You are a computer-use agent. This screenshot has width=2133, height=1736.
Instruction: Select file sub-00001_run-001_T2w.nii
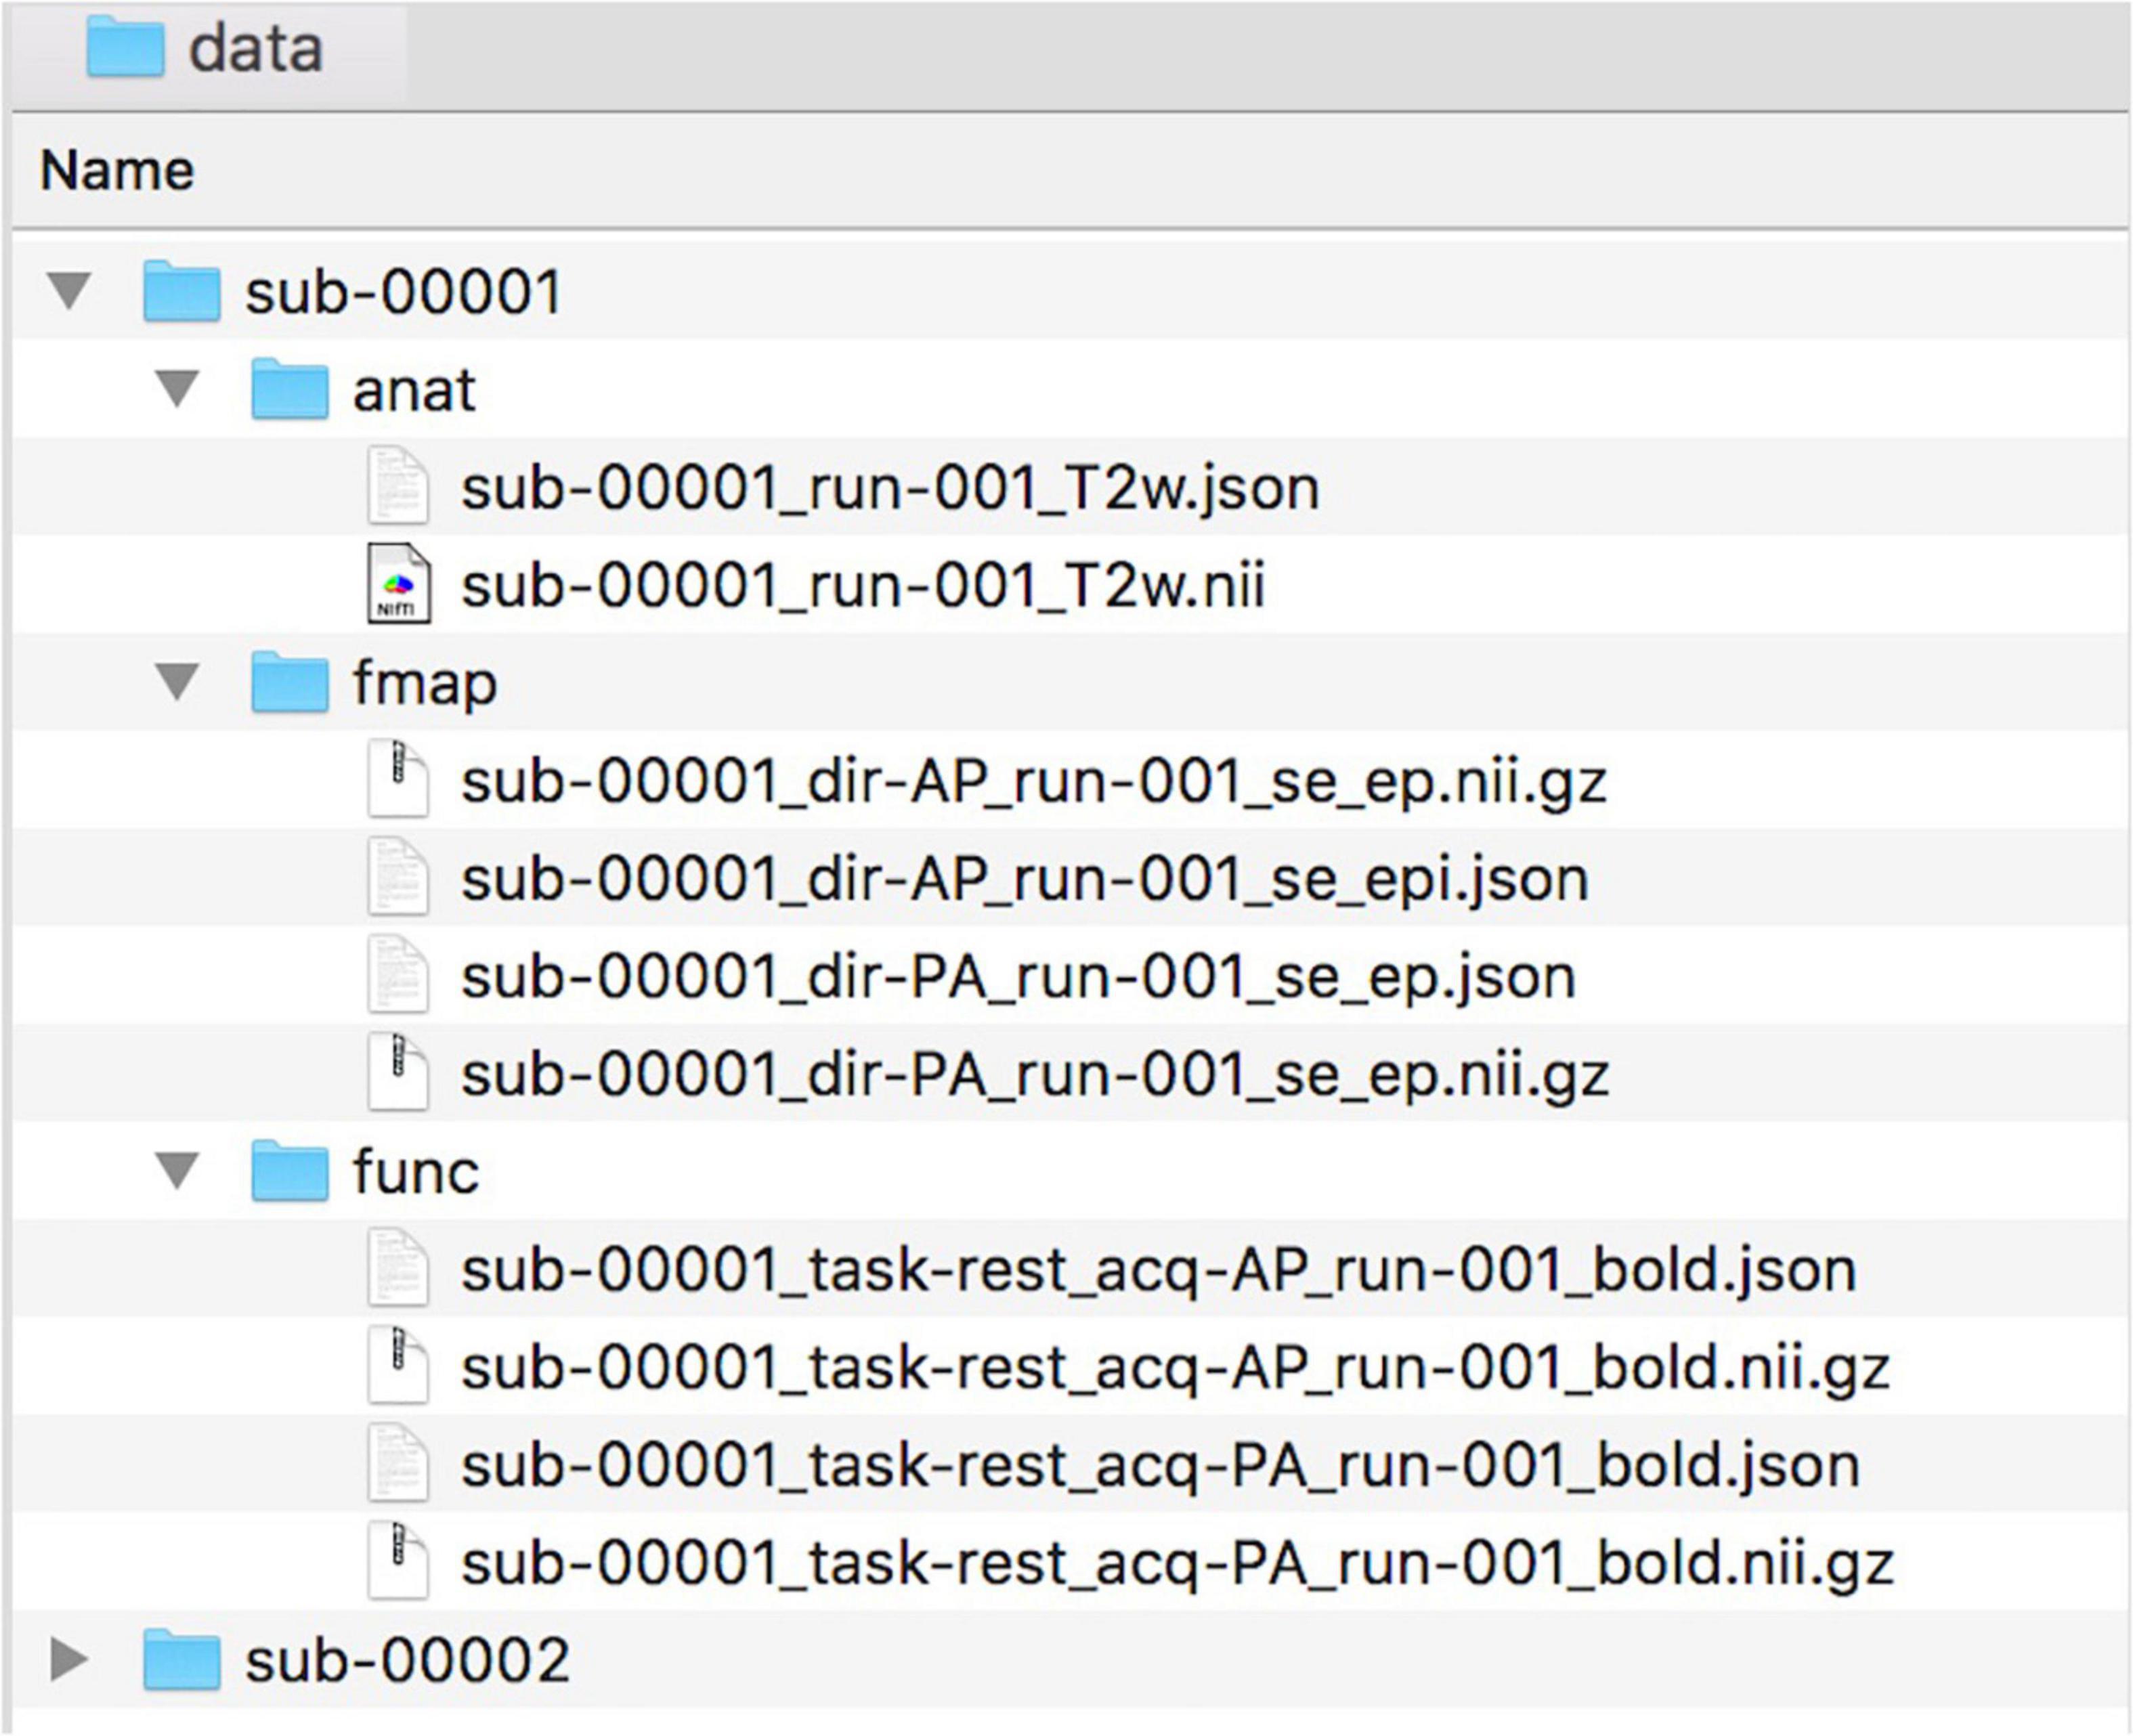[x=863, y=586]
